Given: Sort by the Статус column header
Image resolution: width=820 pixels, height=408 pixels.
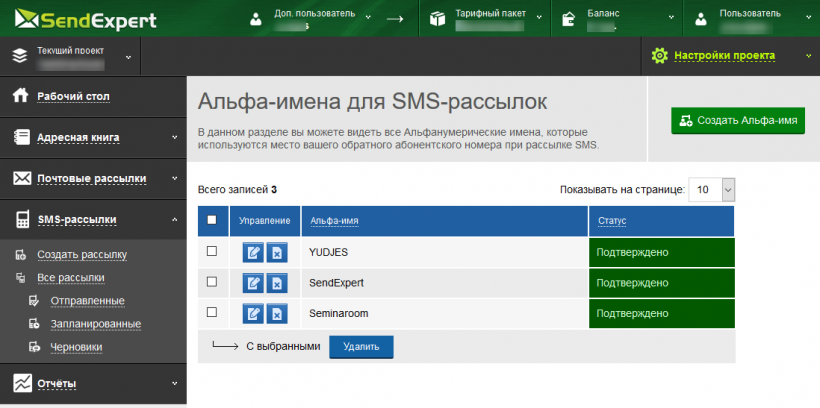Looking at the screenshot, I should click(x=612, y=220).
